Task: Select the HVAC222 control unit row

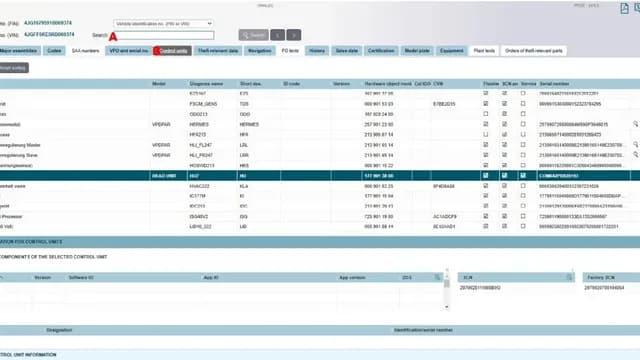Action: point(320,186)
